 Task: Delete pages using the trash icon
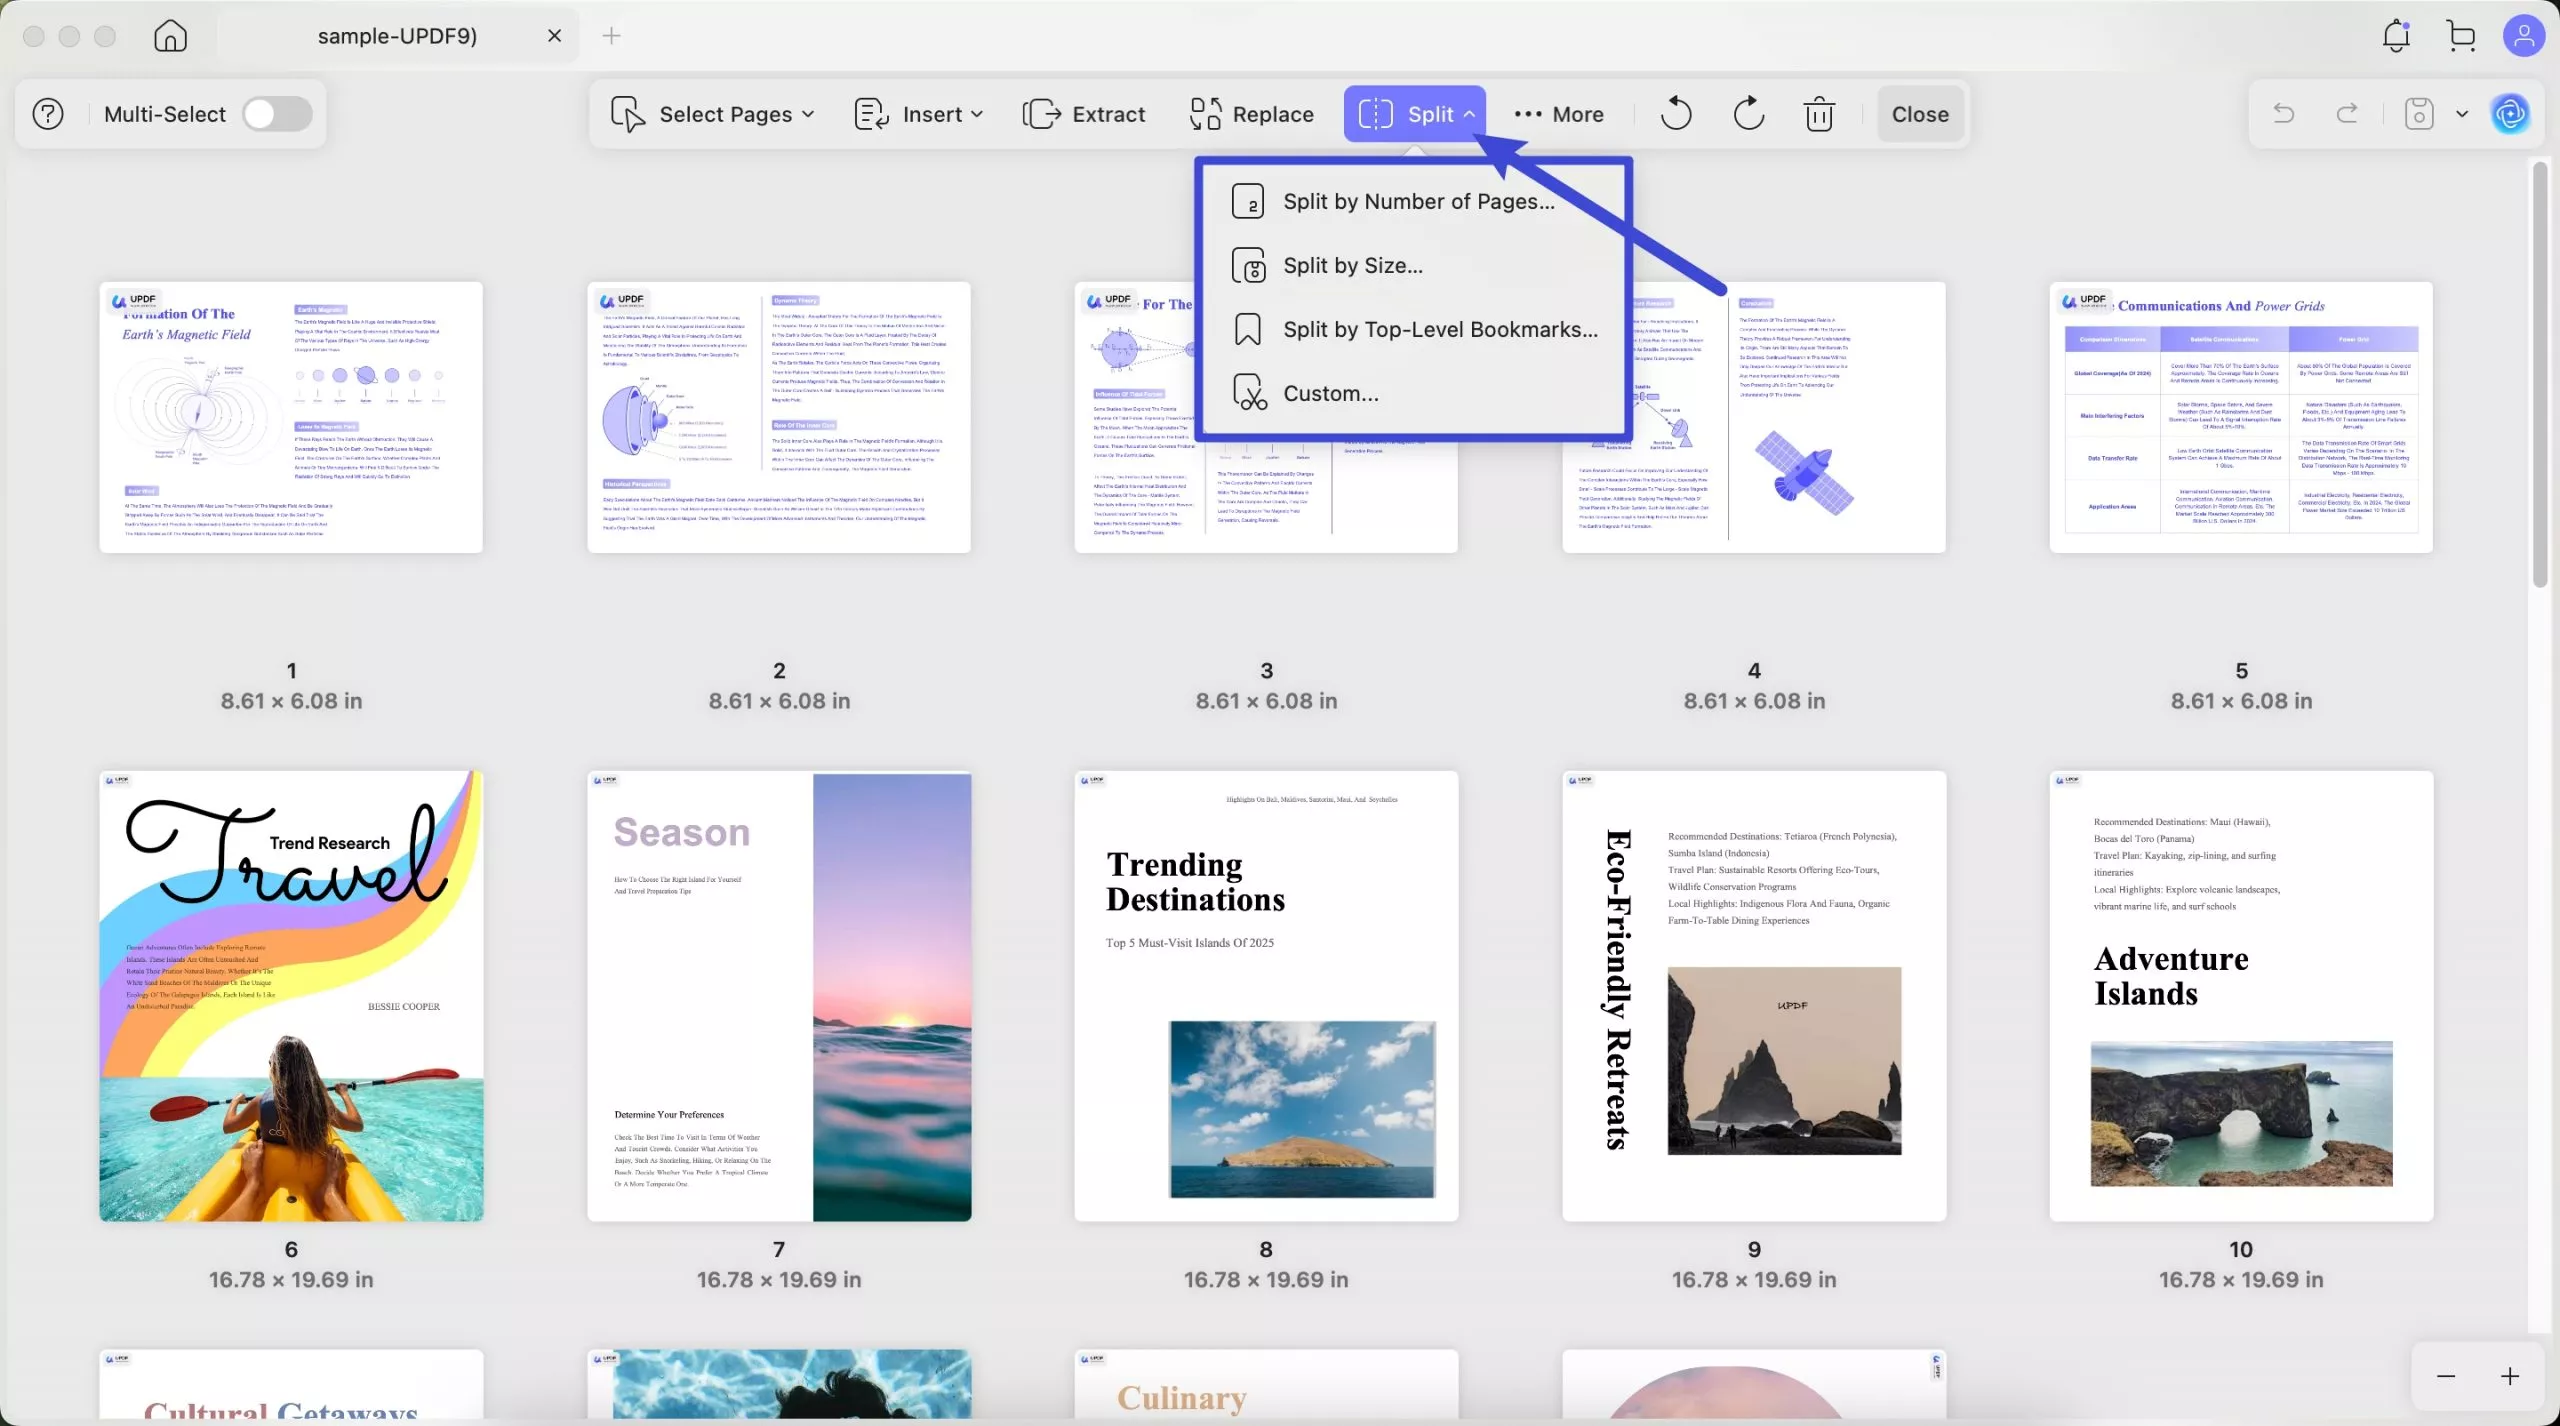[1818, 113]
